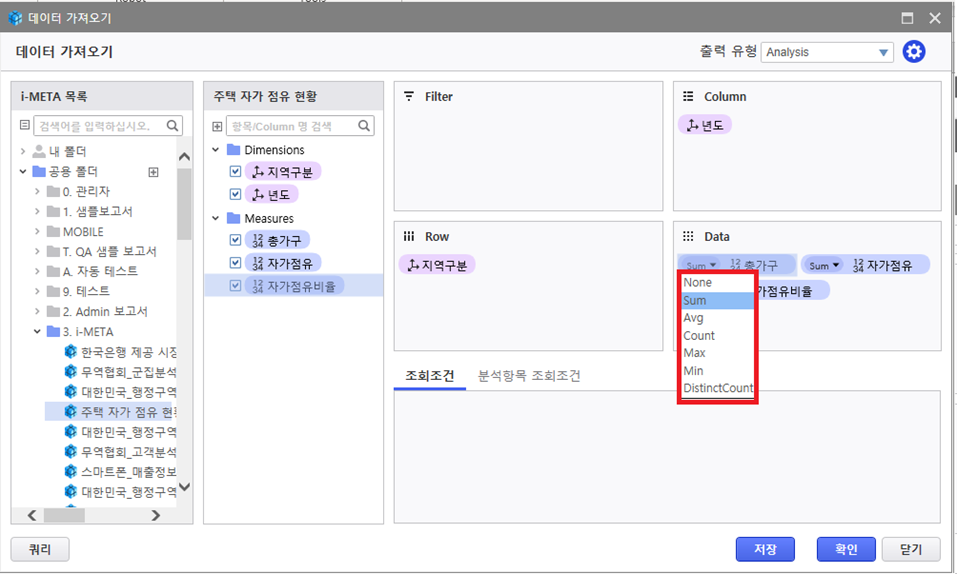Switch to the 분석항목 조회조건 tab
The height and width of the screenshot is (574, 957).
click(x=529, y=376)
